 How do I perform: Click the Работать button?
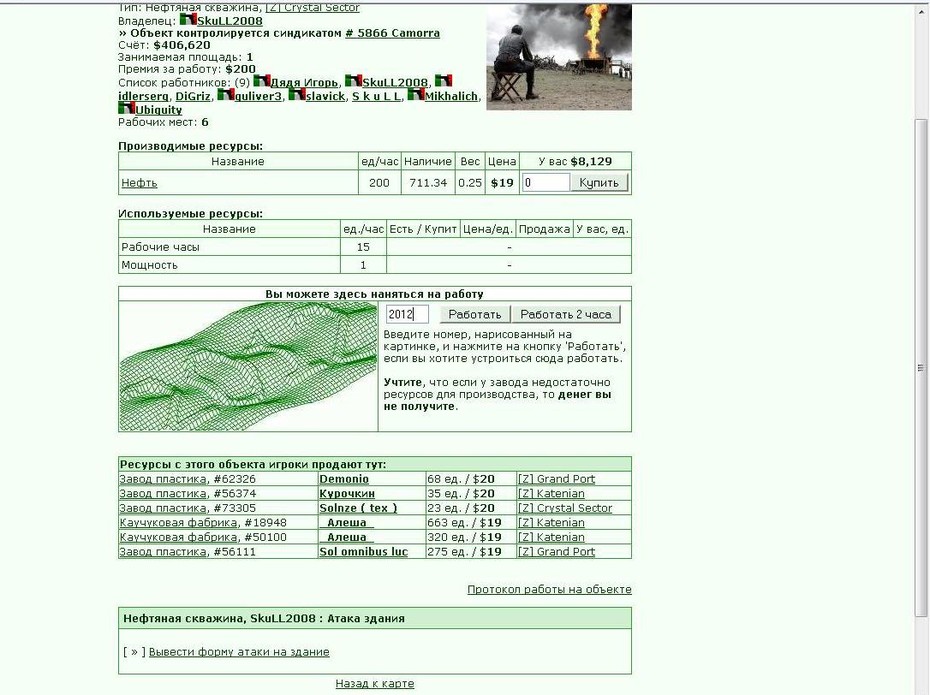[x=474, y=314]
